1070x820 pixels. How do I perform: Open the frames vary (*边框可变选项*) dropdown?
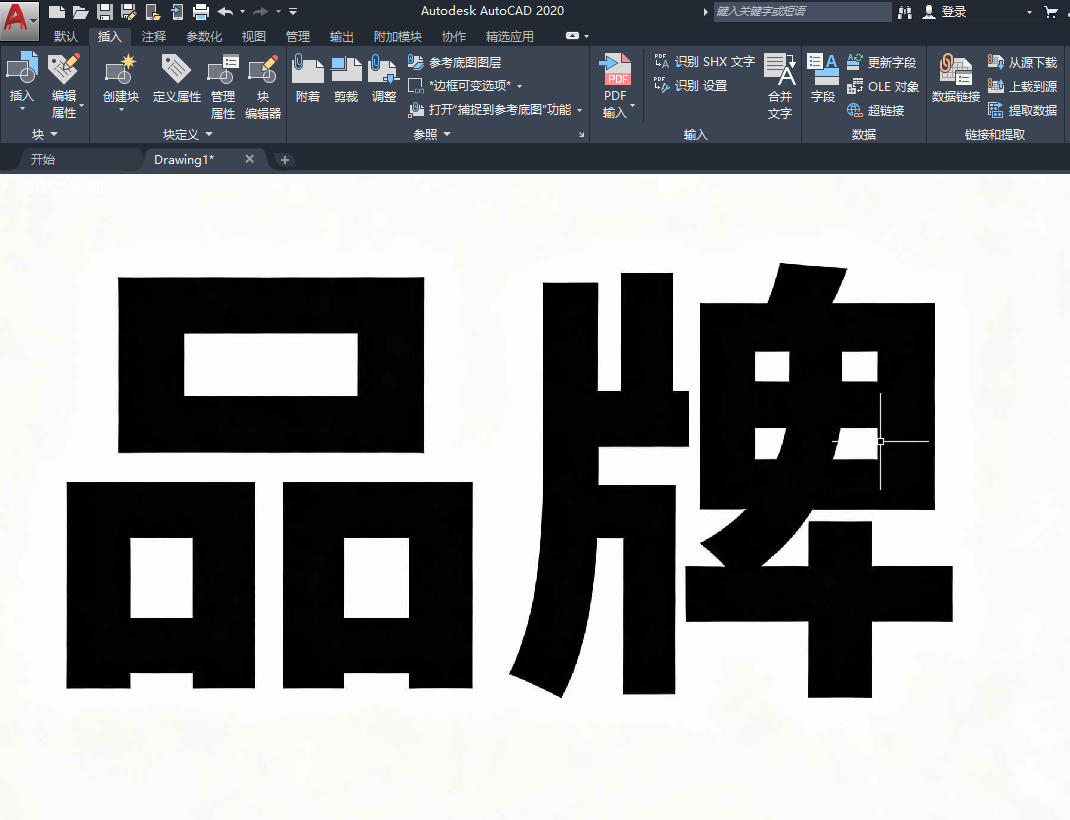click(x=520, y=86)
